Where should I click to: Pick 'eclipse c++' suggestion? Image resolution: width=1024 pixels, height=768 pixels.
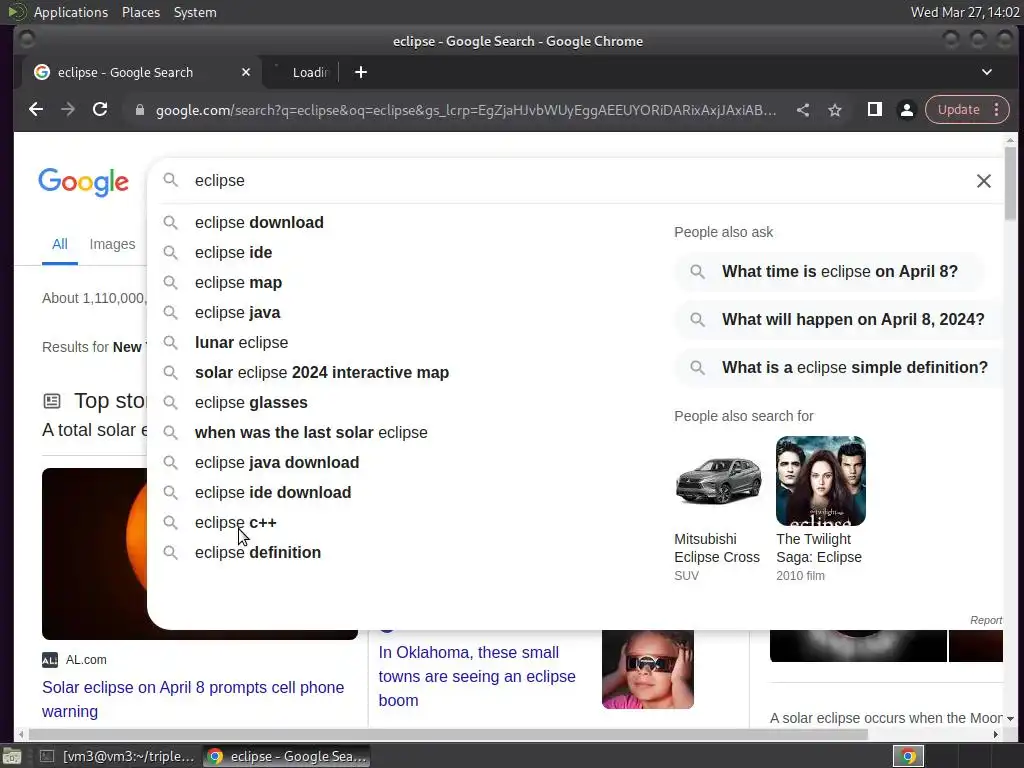click(x=235, y=523)
